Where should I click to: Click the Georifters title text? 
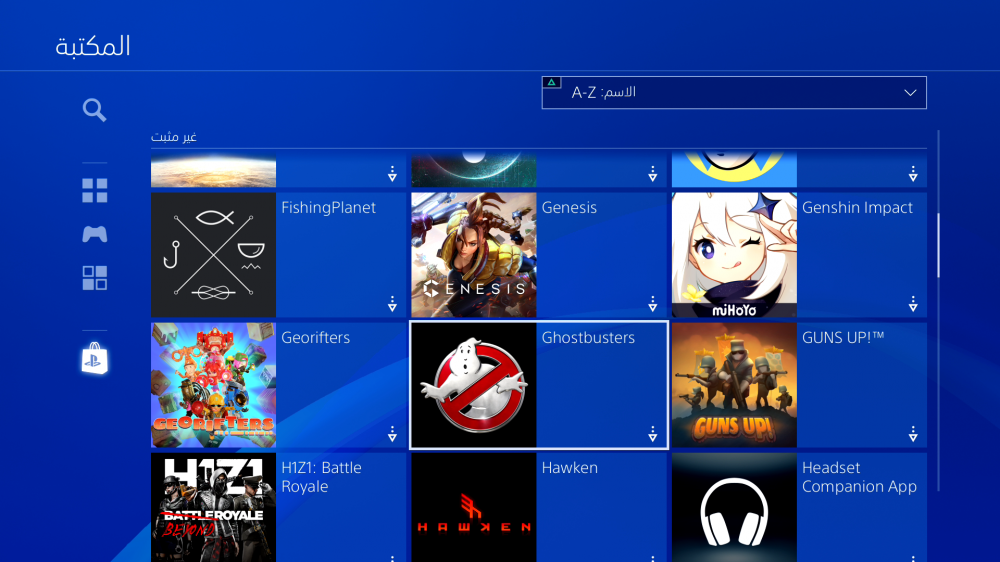316,337
